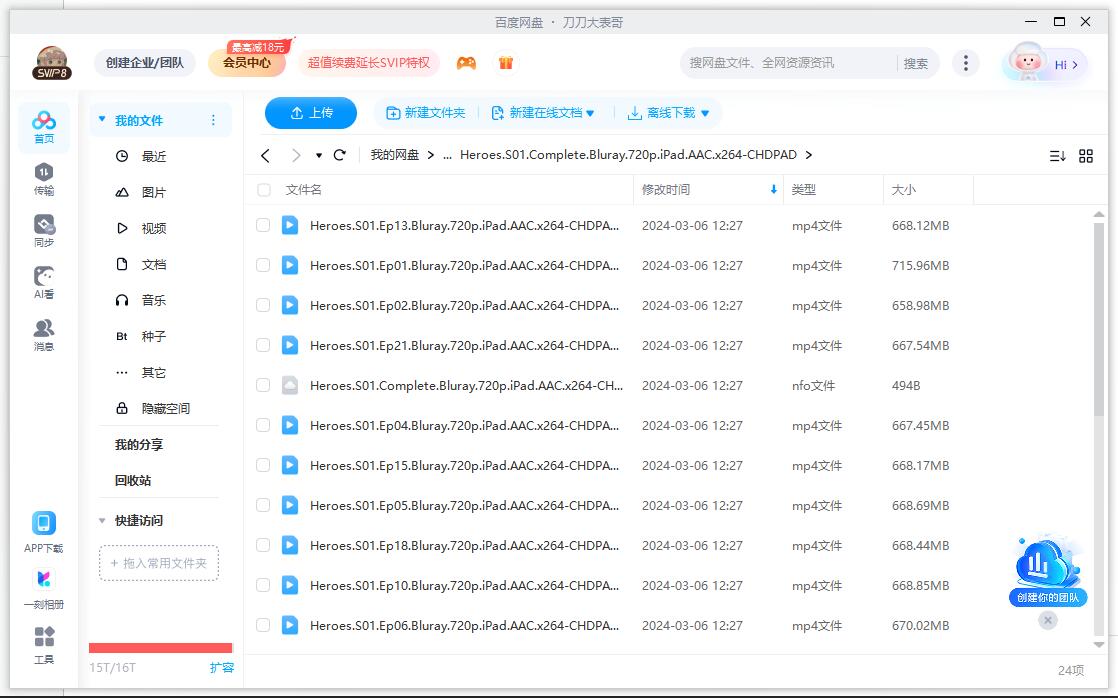
Task: Collapse the 快捷访问 section
Action: click(x=101, y=520)
